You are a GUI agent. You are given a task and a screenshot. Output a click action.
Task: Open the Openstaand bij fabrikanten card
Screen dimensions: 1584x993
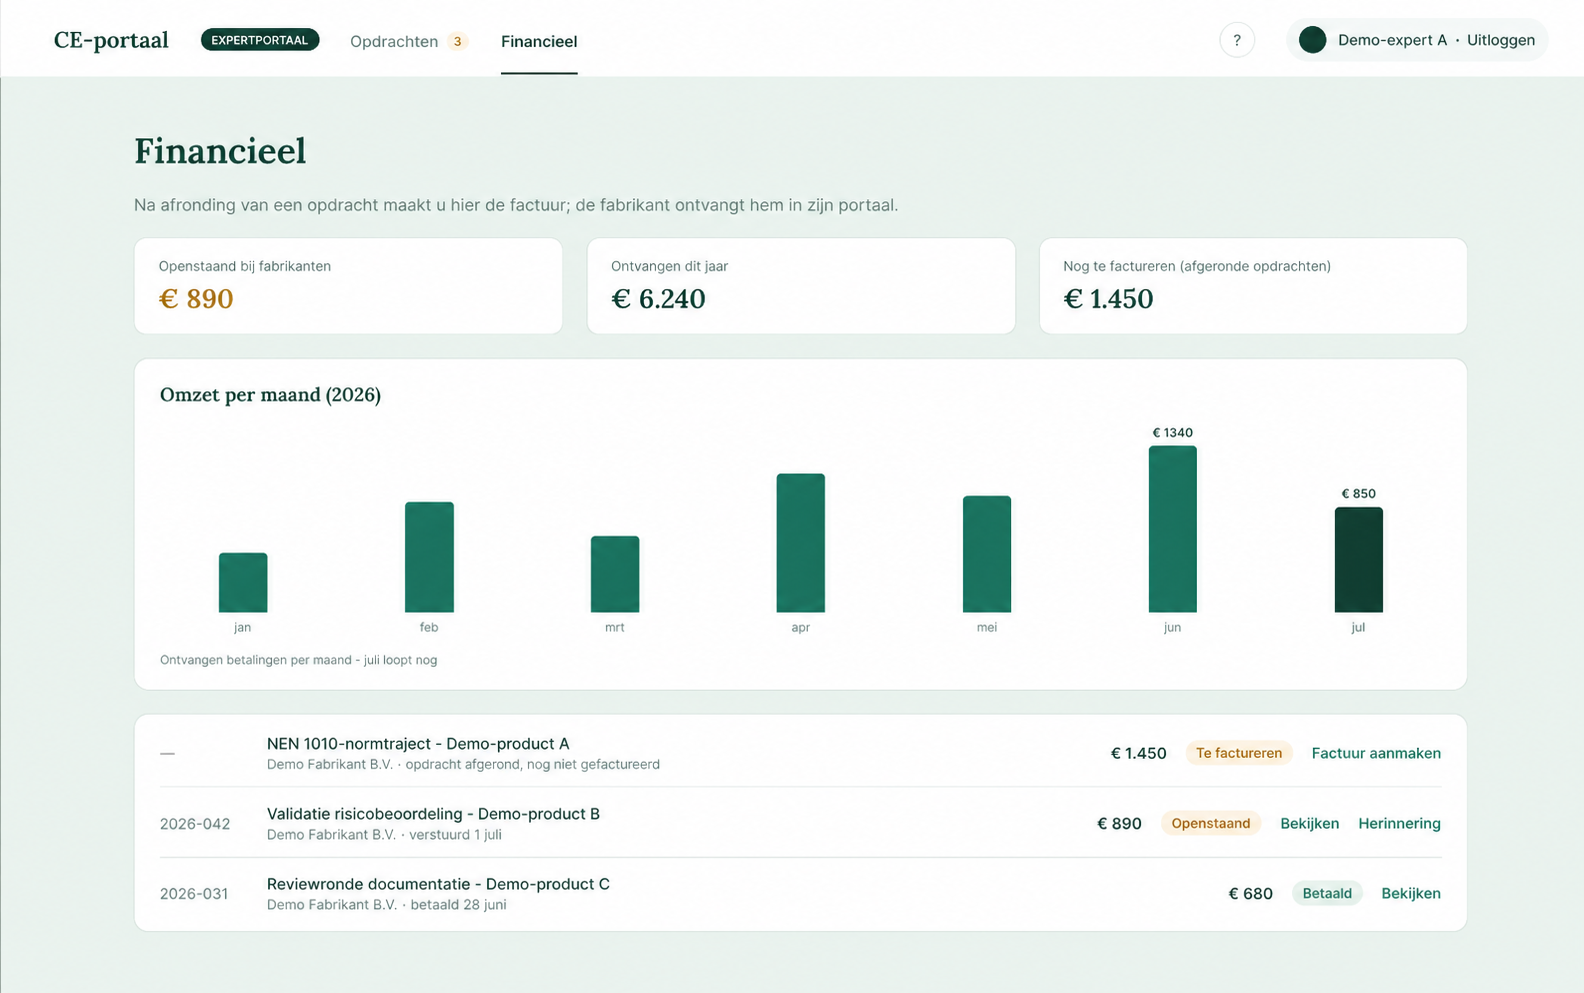tap(348, 285)
